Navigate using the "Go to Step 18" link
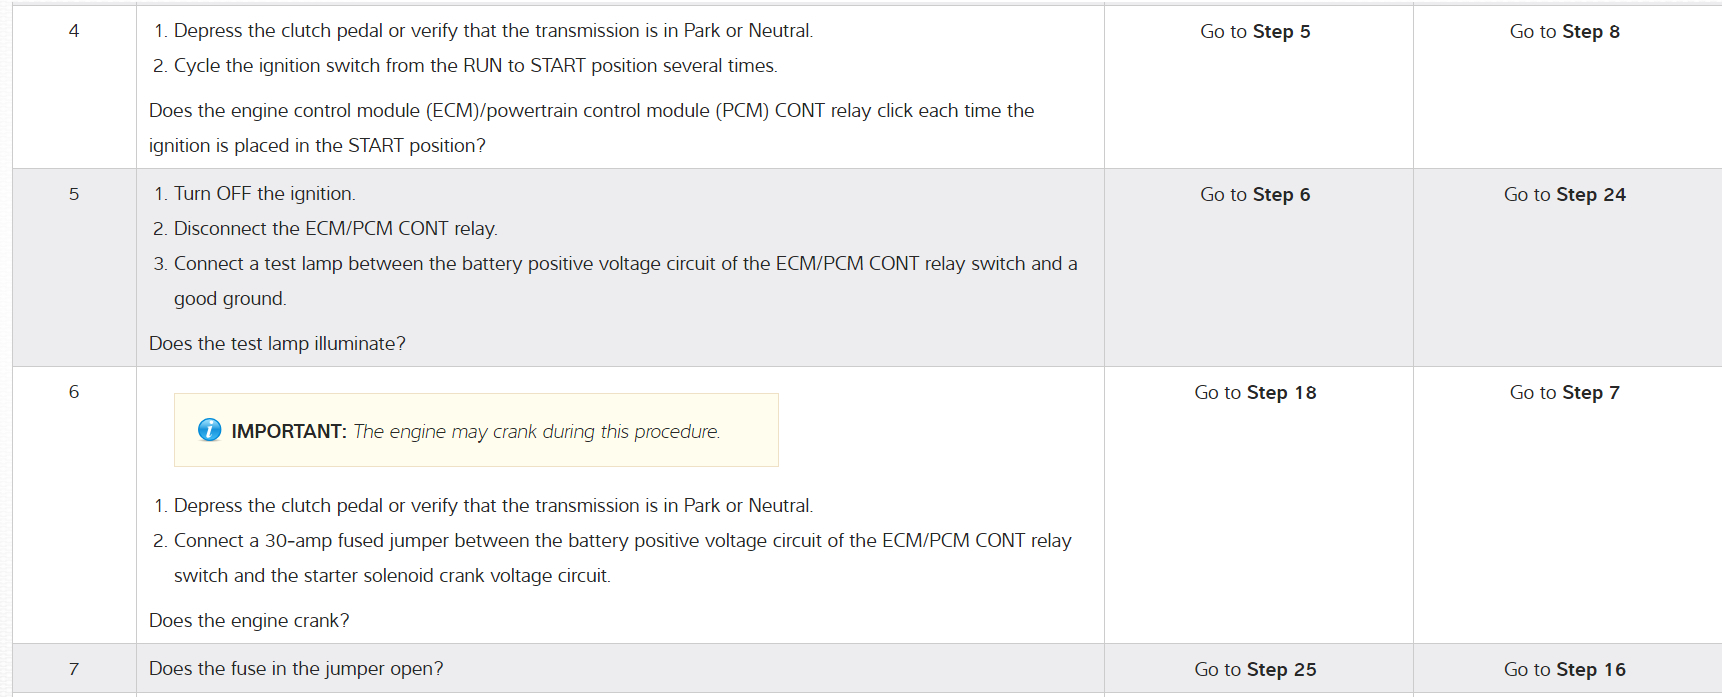Viewport: 1722px width, 697px height. (1255, 393)
